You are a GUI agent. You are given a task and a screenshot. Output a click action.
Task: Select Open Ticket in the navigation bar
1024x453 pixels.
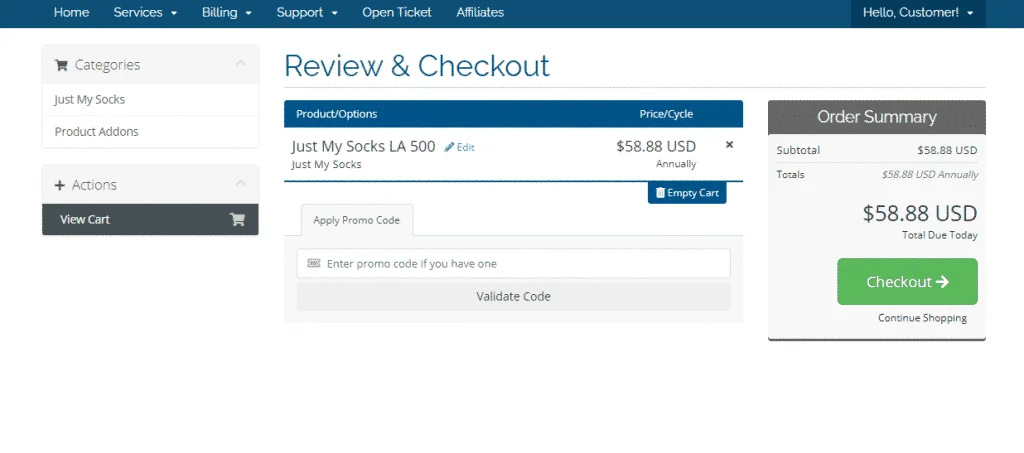397,13
